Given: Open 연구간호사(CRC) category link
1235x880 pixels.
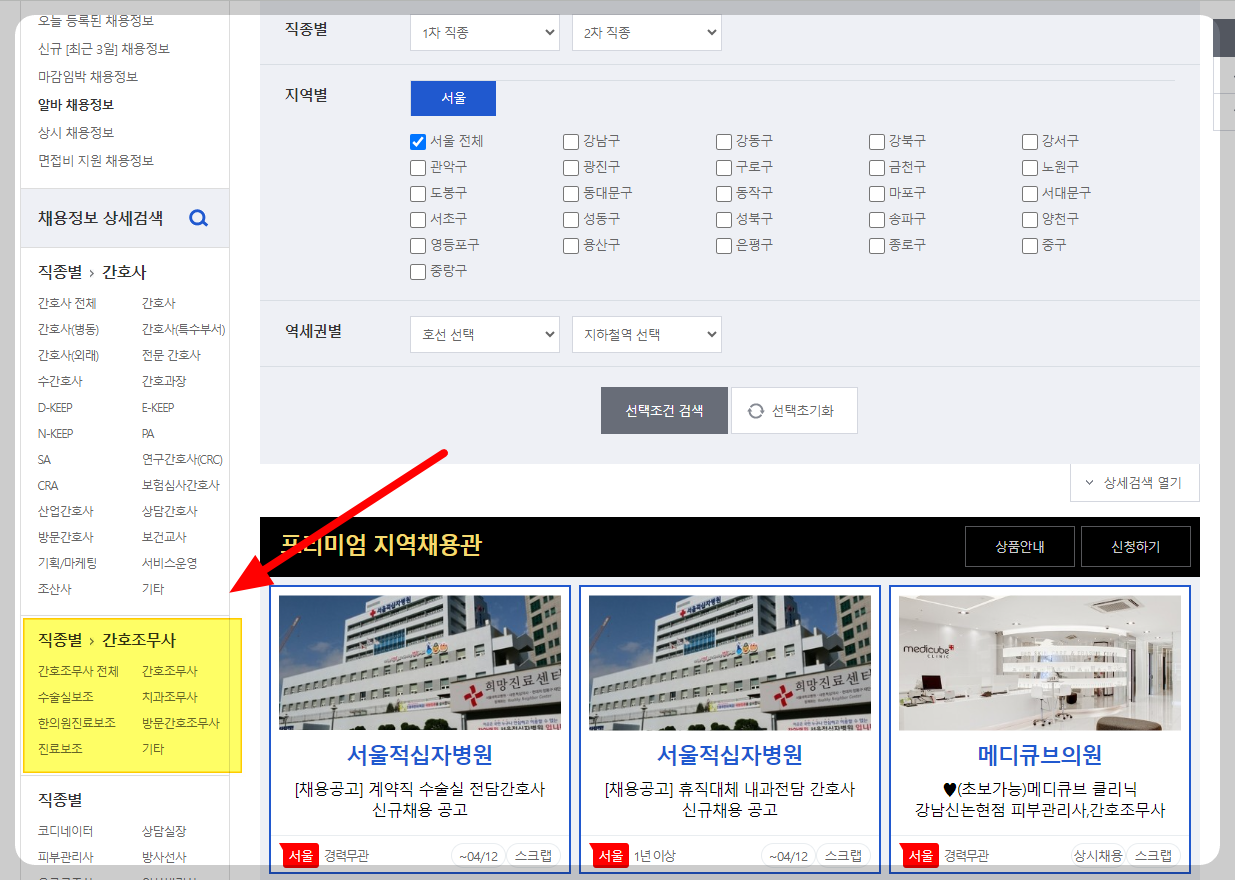Looking at the screenshot, I should pos(182,459).
